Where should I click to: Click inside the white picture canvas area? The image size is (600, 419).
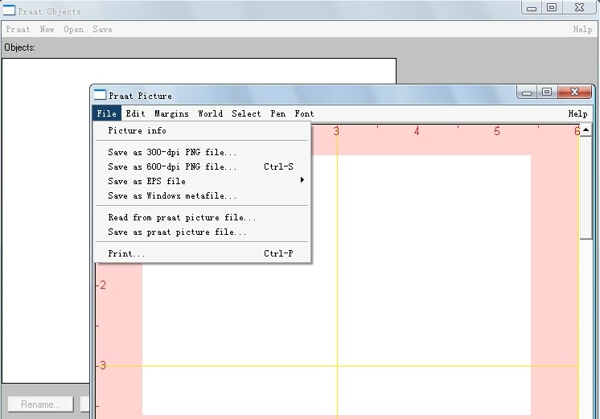pyautogui.click(x=420, y=290)
